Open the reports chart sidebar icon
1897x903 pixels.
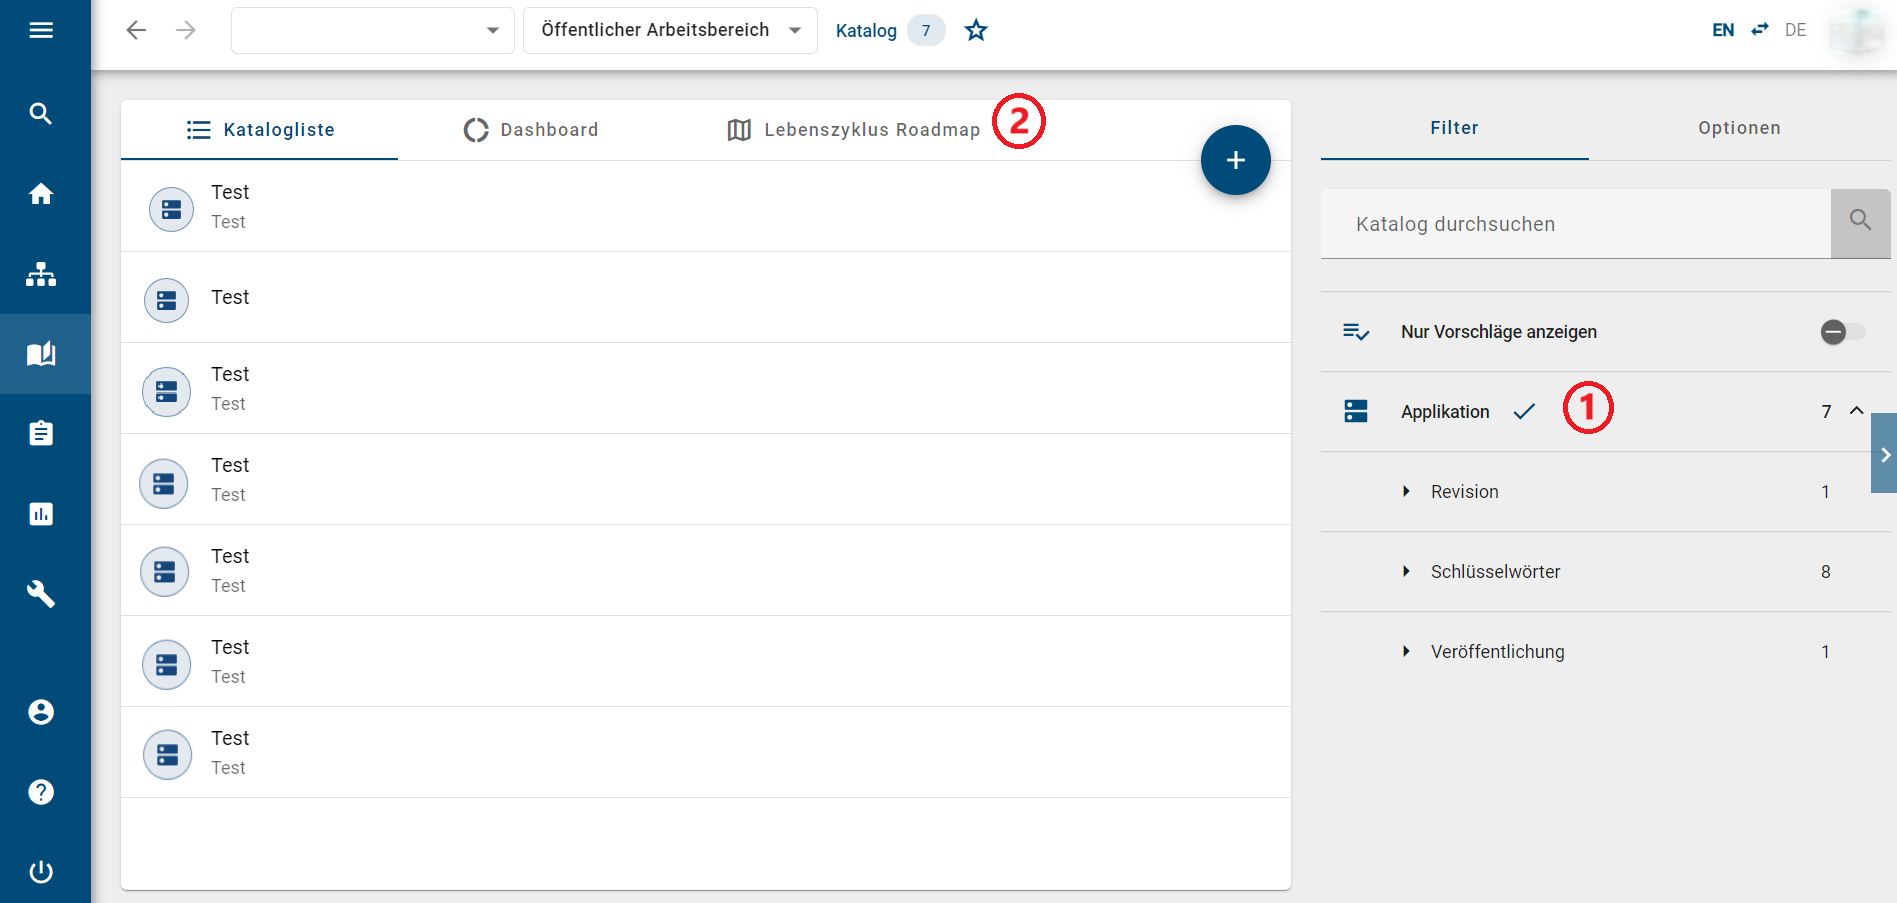(x=41, y=514)
